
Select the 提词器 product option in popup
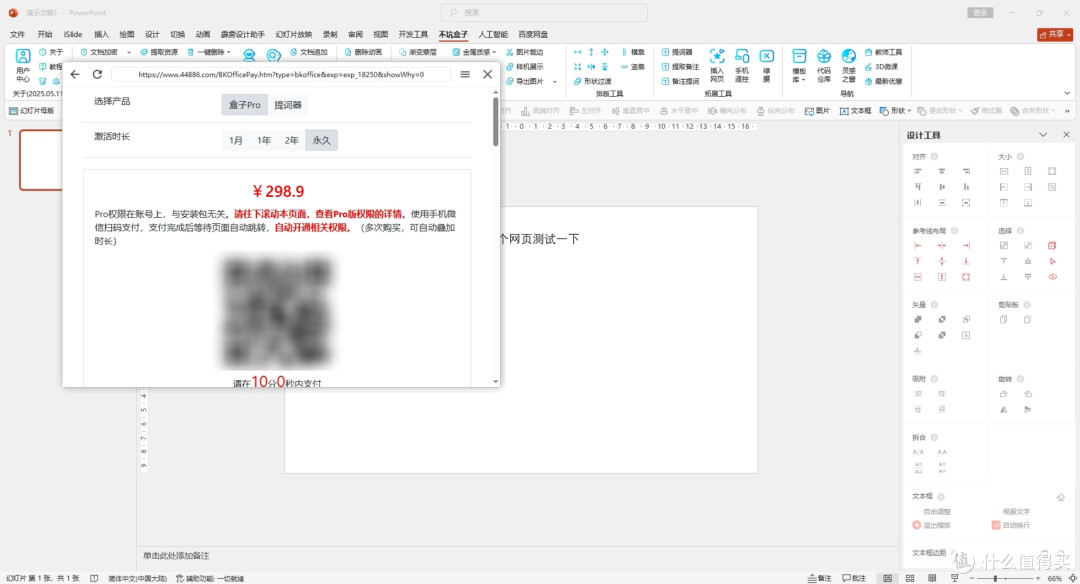[288, 105]
